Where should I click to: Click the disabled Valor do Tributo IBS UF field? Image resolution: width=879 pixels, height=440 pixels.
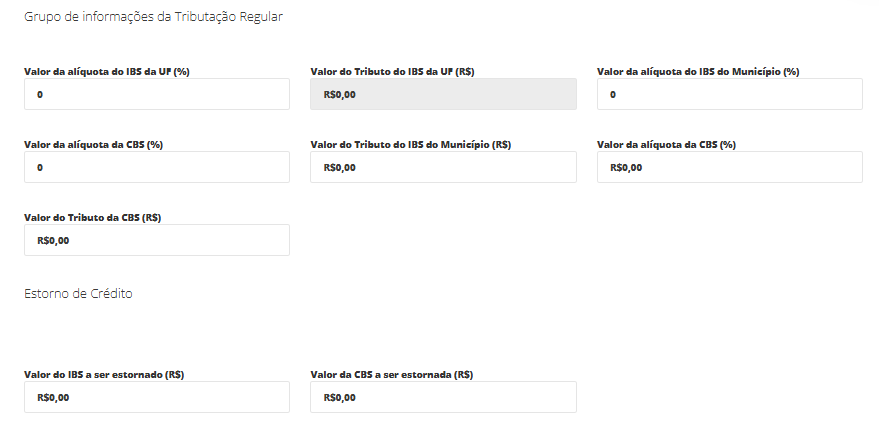coord(443,95)
